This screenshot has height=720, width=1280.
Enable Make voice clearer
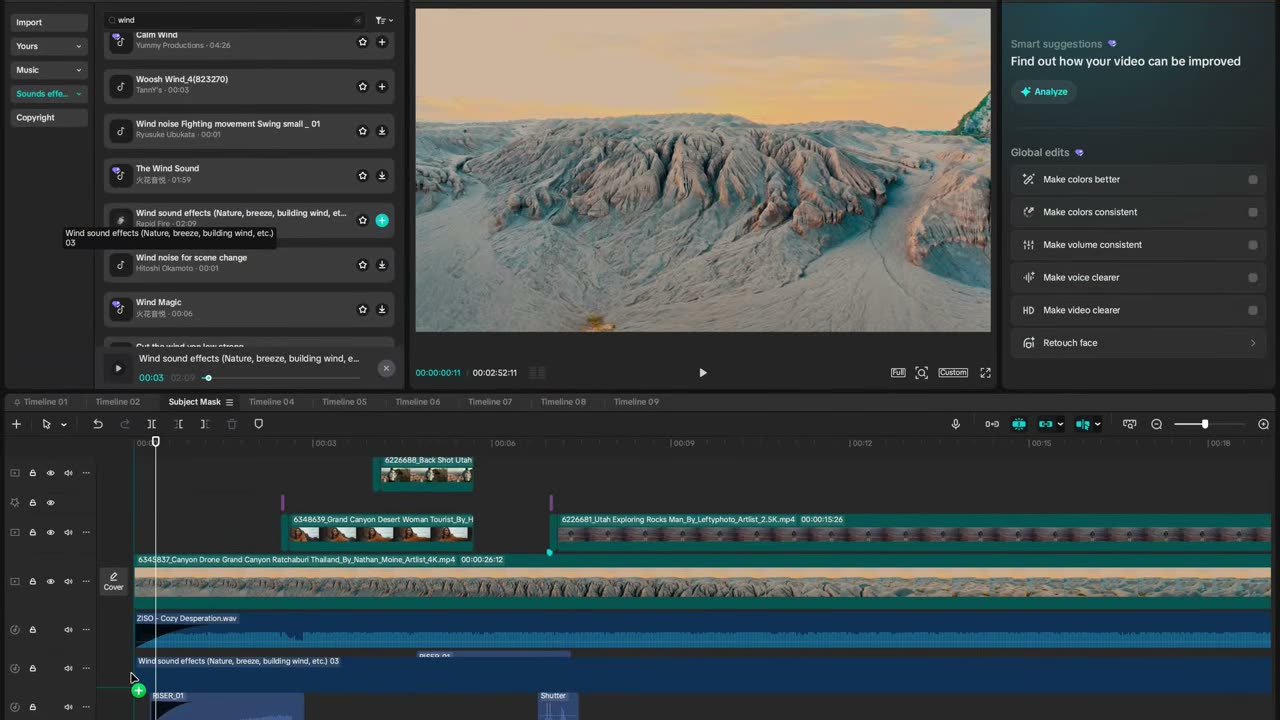(1252, 277)
